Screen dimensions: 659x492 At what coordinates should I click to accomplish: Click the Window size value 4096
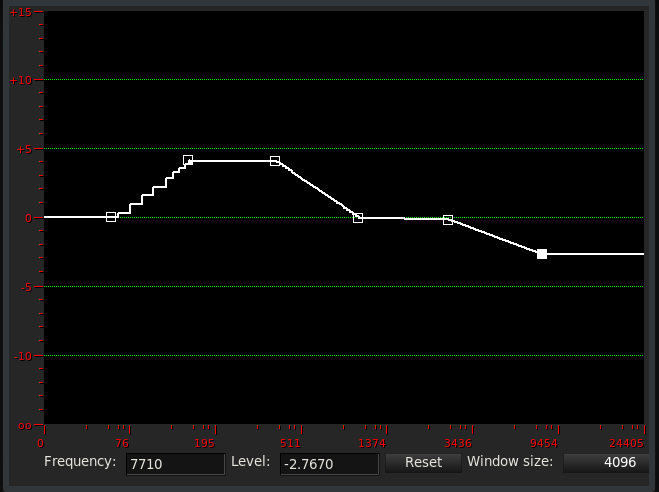coord(606,463)
